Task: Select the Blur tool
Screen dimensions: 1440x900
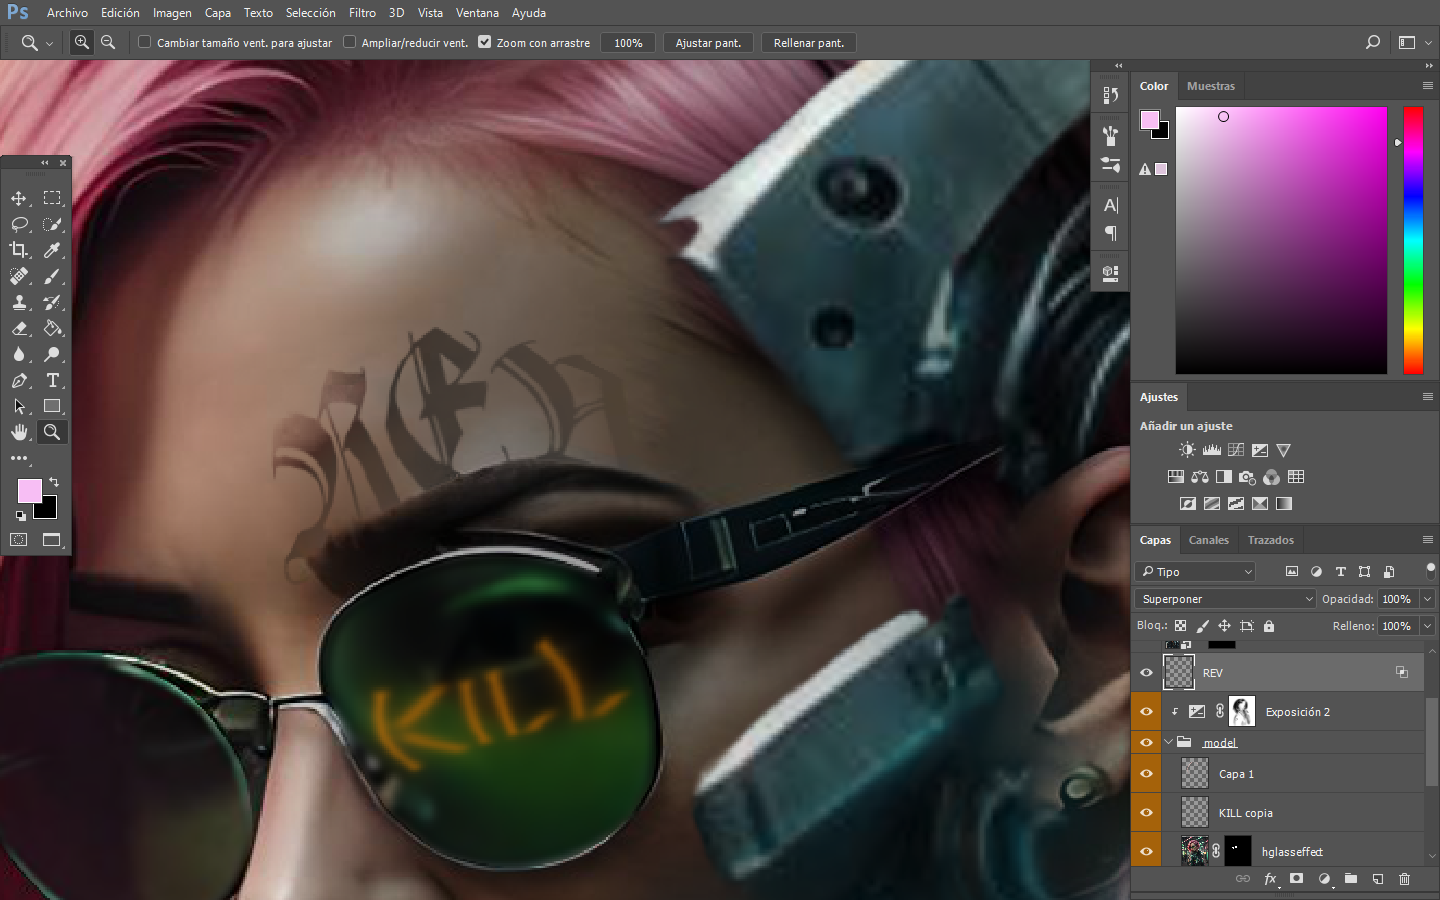Action: pos(19,354)
